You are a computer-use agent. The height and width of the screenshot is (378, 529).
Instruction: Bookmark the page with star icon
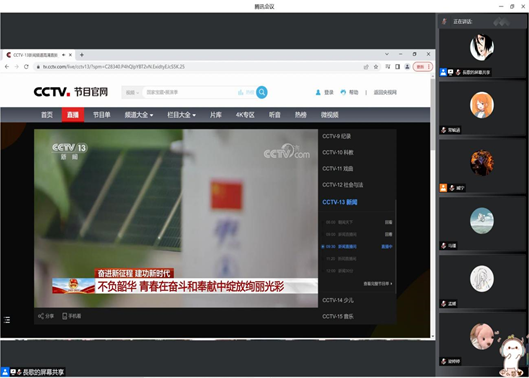(x=376, y=67)
